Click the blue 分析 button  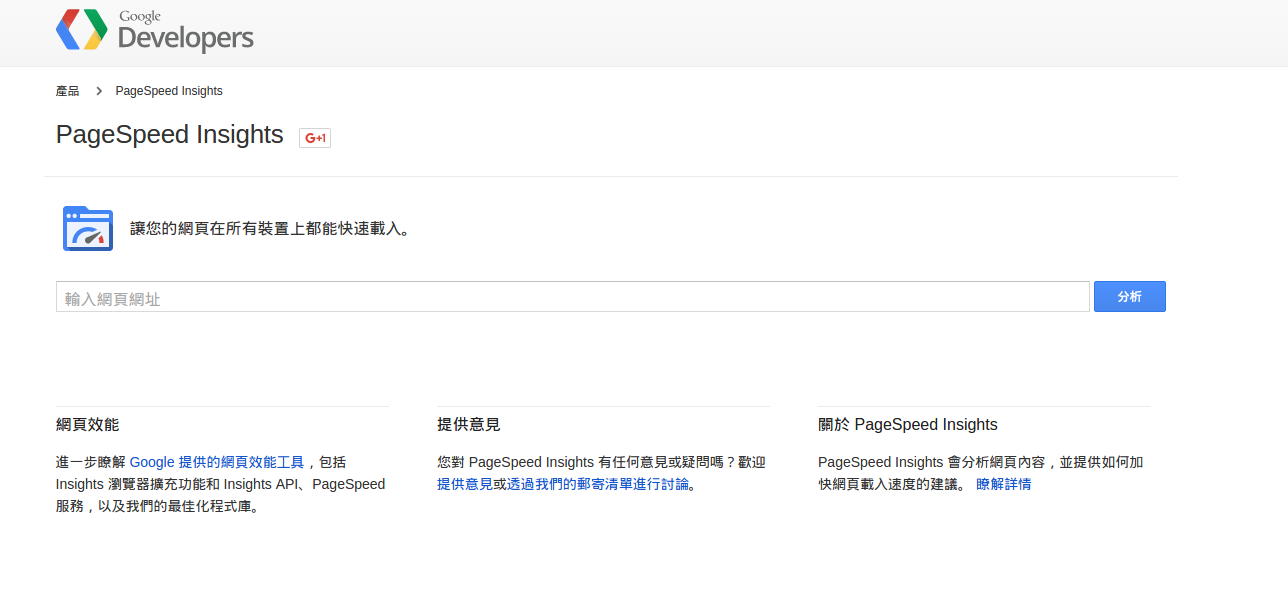pos(1129,297)
